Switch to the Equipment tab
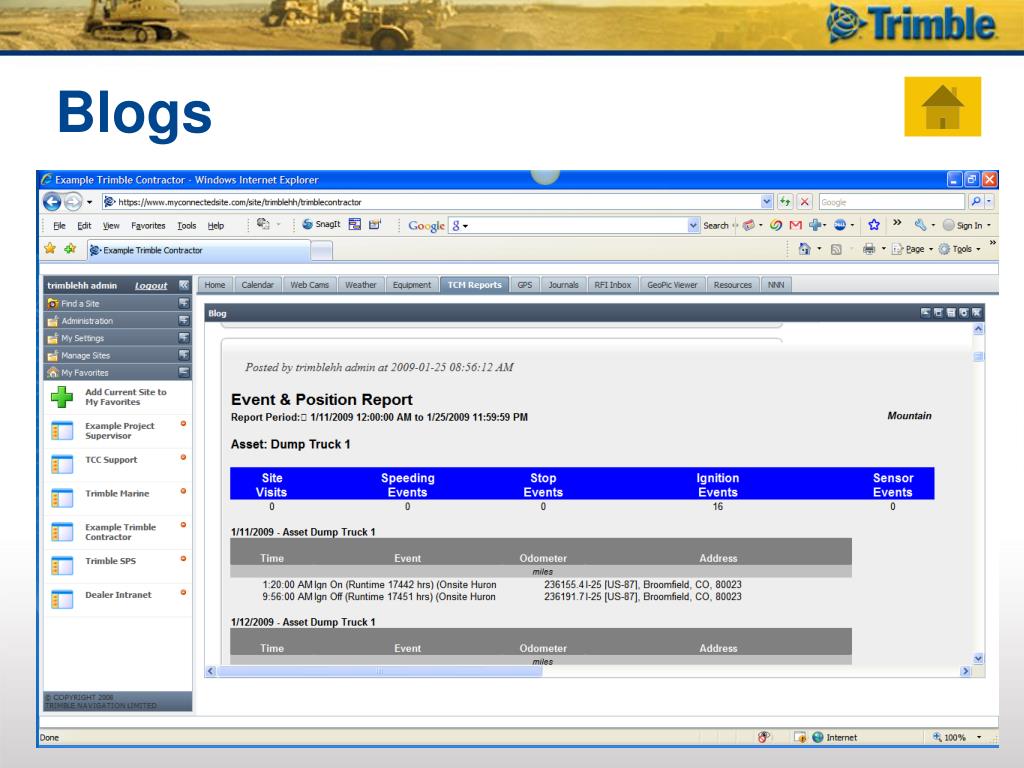1024x768 pixels. [411, 285]
